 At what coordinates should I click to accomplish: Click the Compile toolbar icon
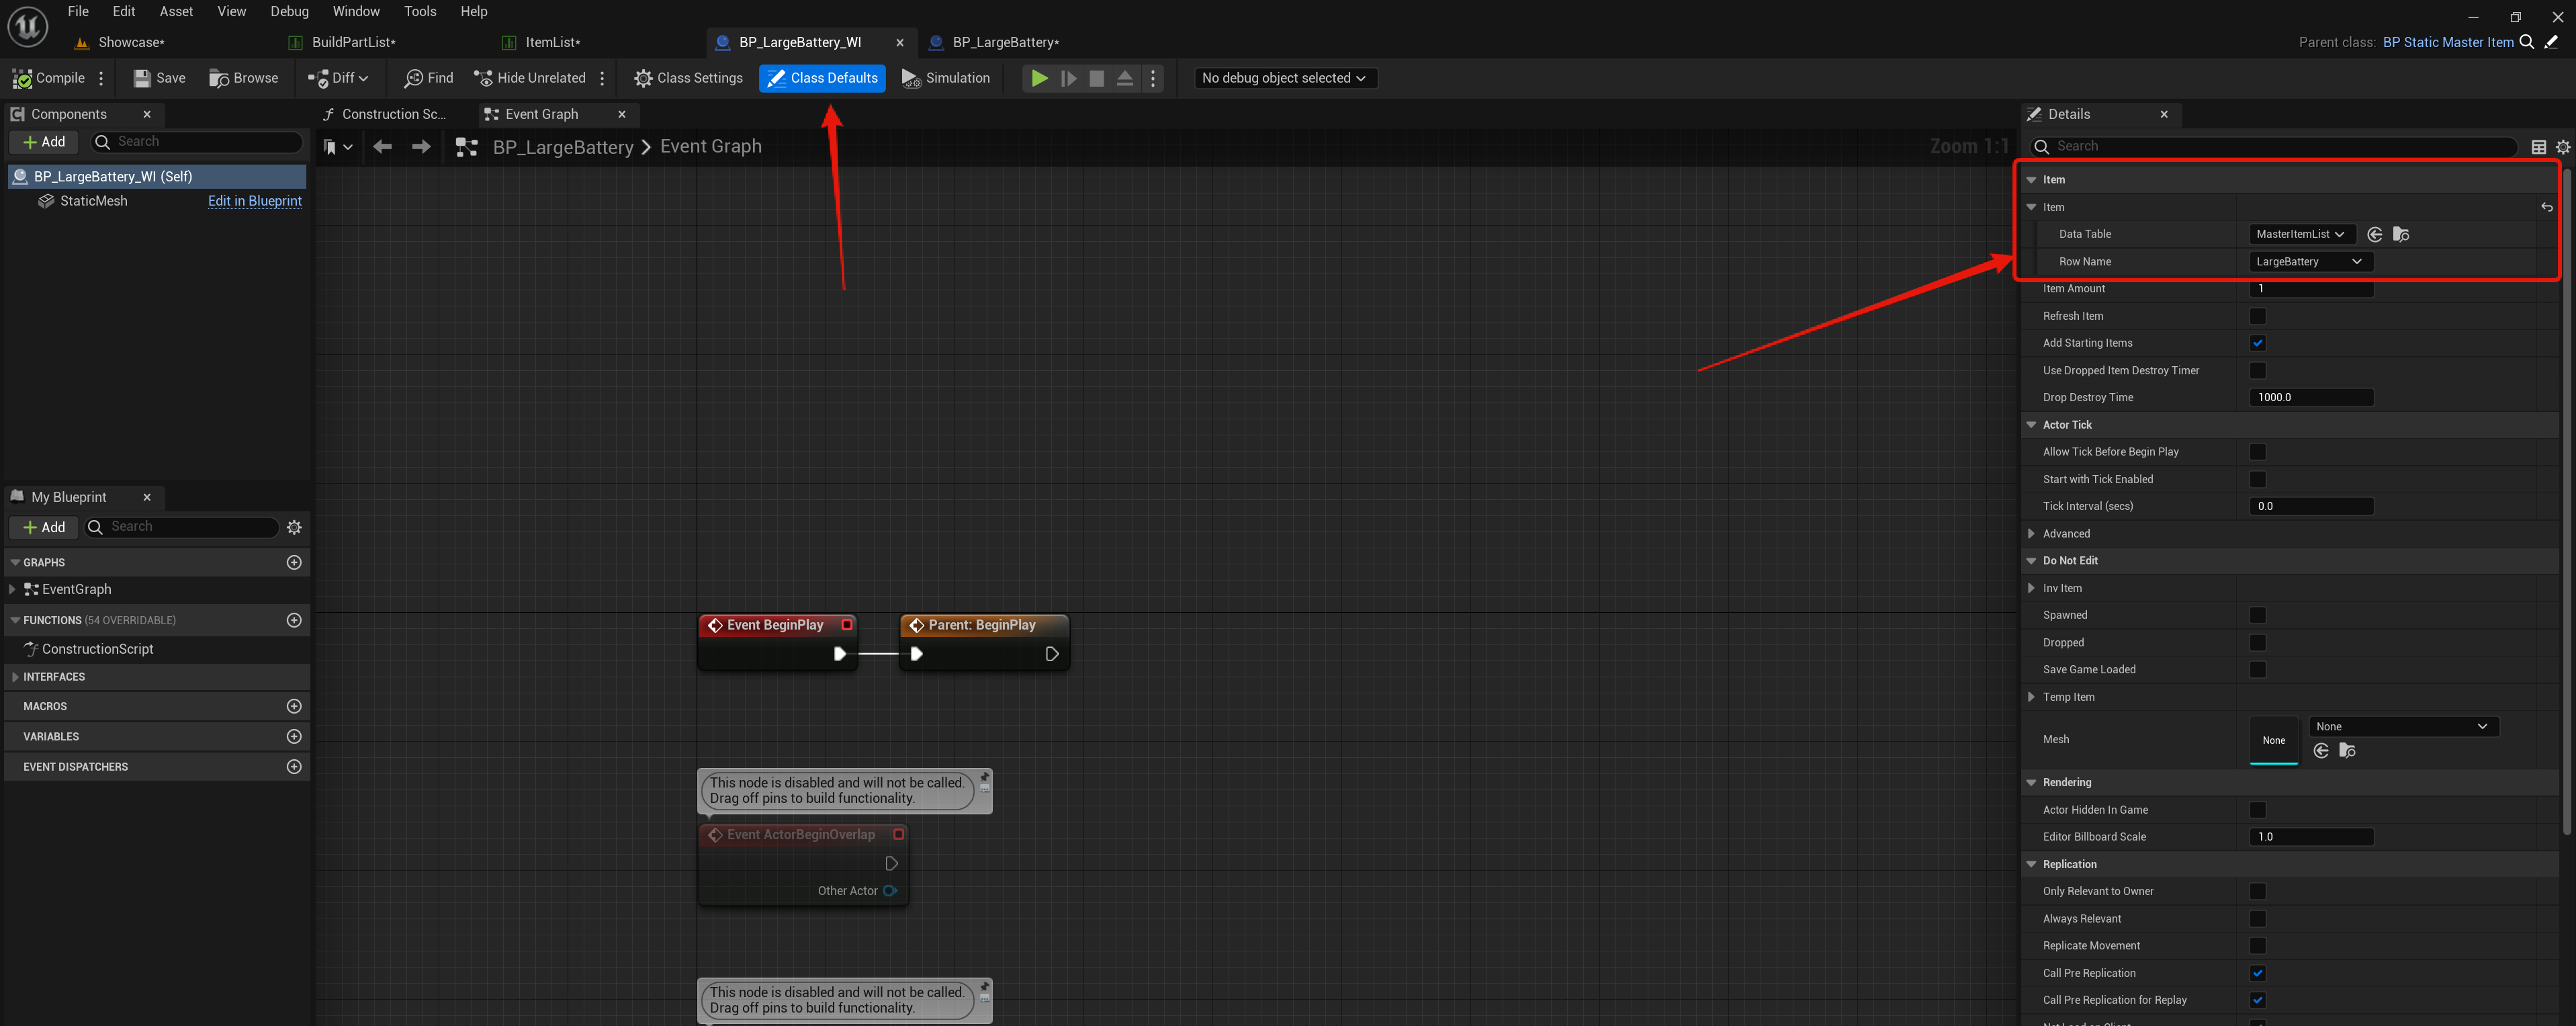point(23,78)
